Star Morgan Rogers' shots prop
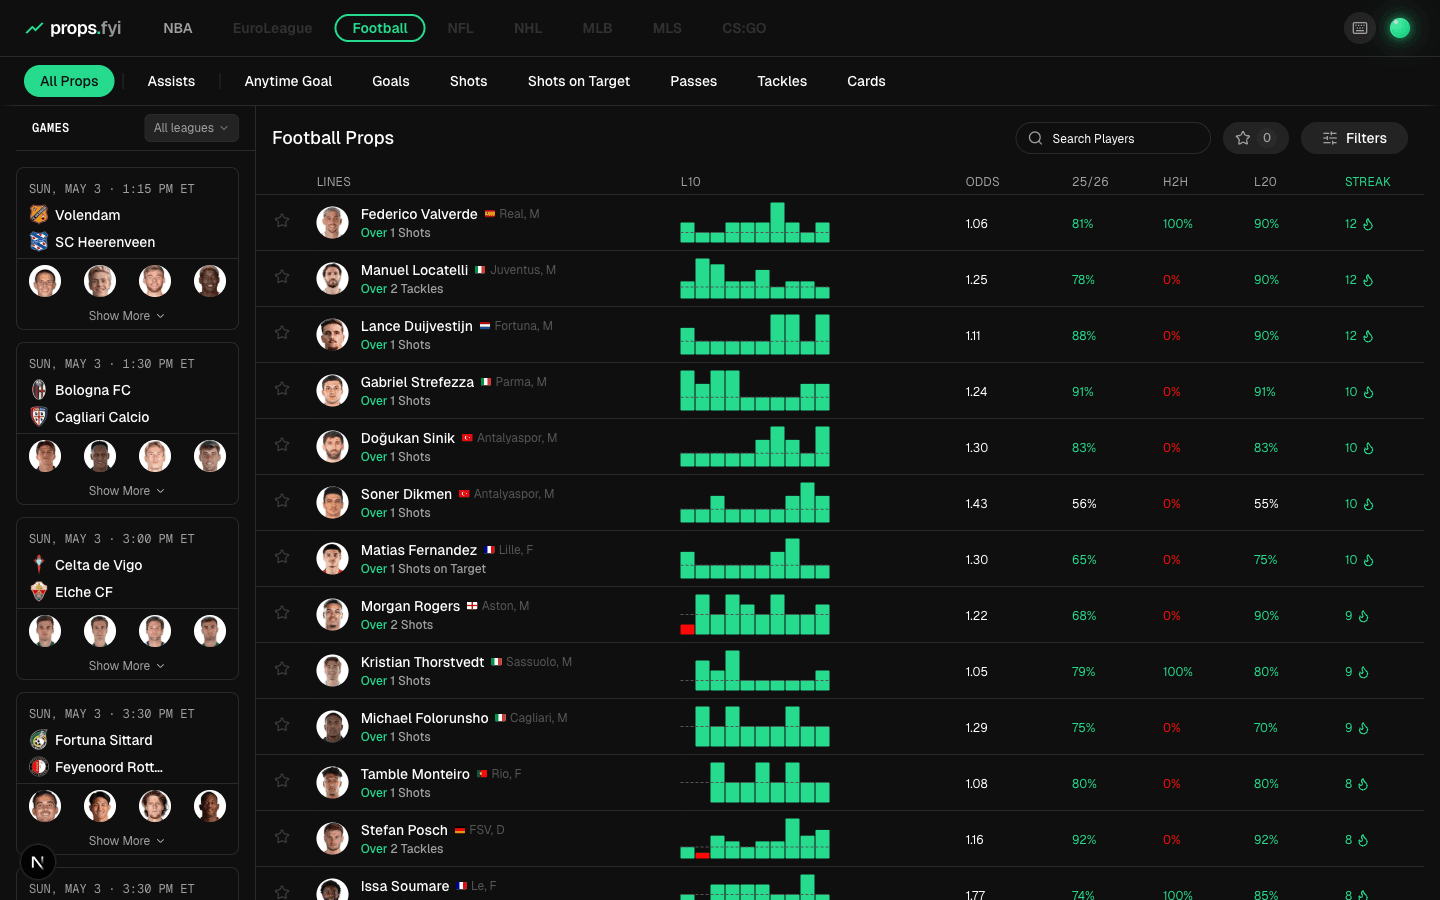 click(x=282, y=613)
